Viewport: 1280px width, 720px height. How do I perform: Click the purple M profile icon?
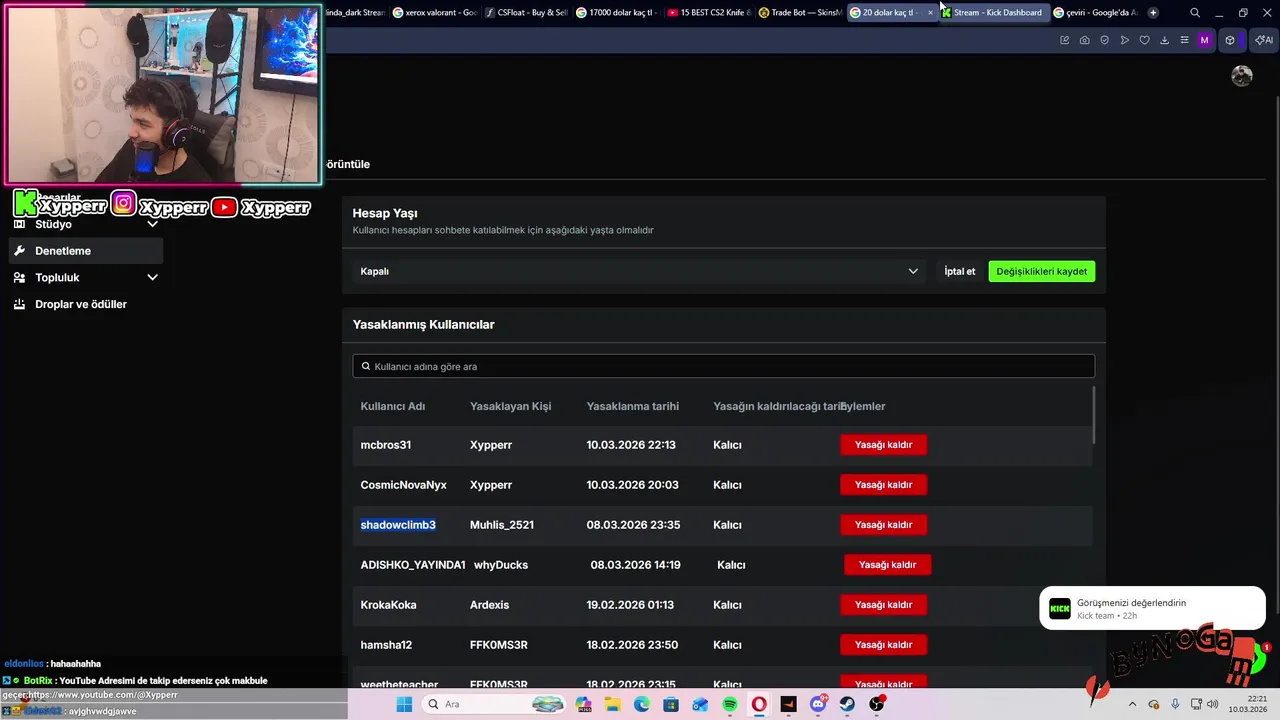coord(1204,40)
